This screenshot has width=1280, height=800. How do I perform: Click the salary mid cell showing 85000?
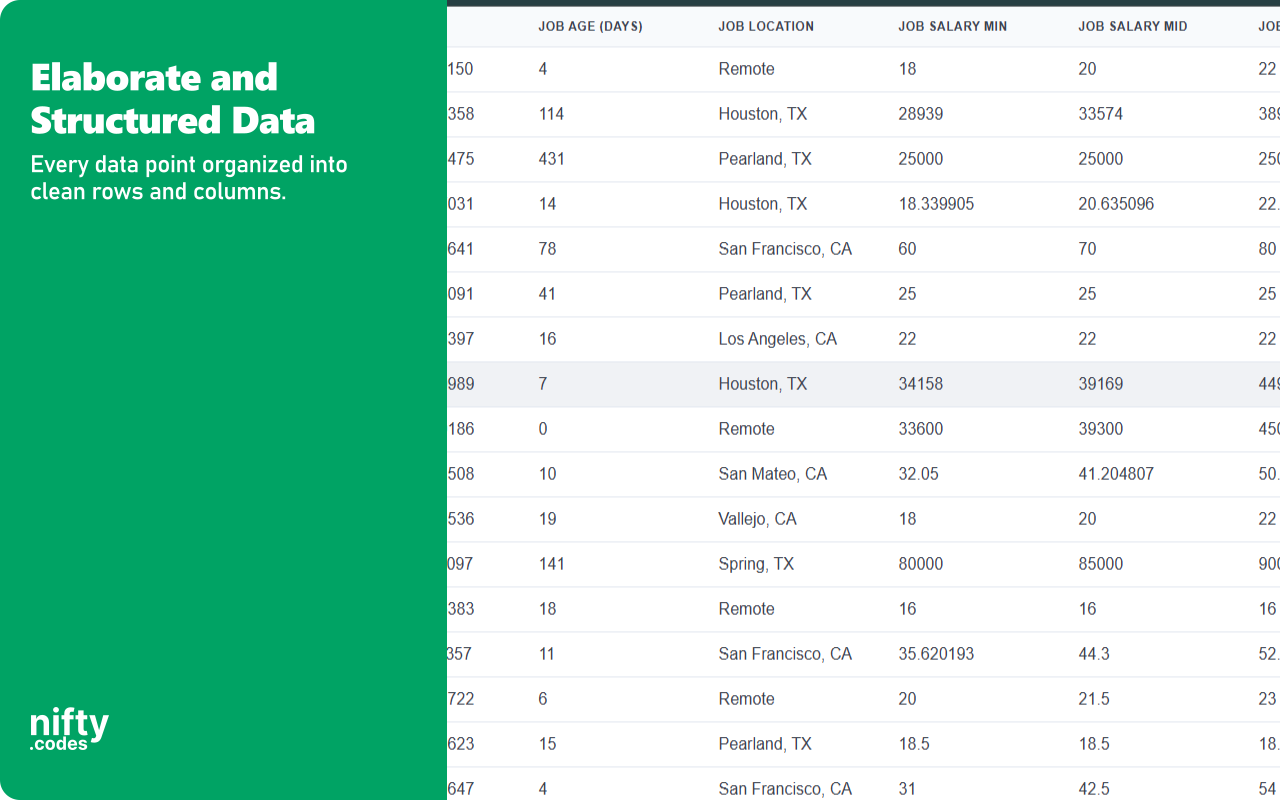[1100, 564]
